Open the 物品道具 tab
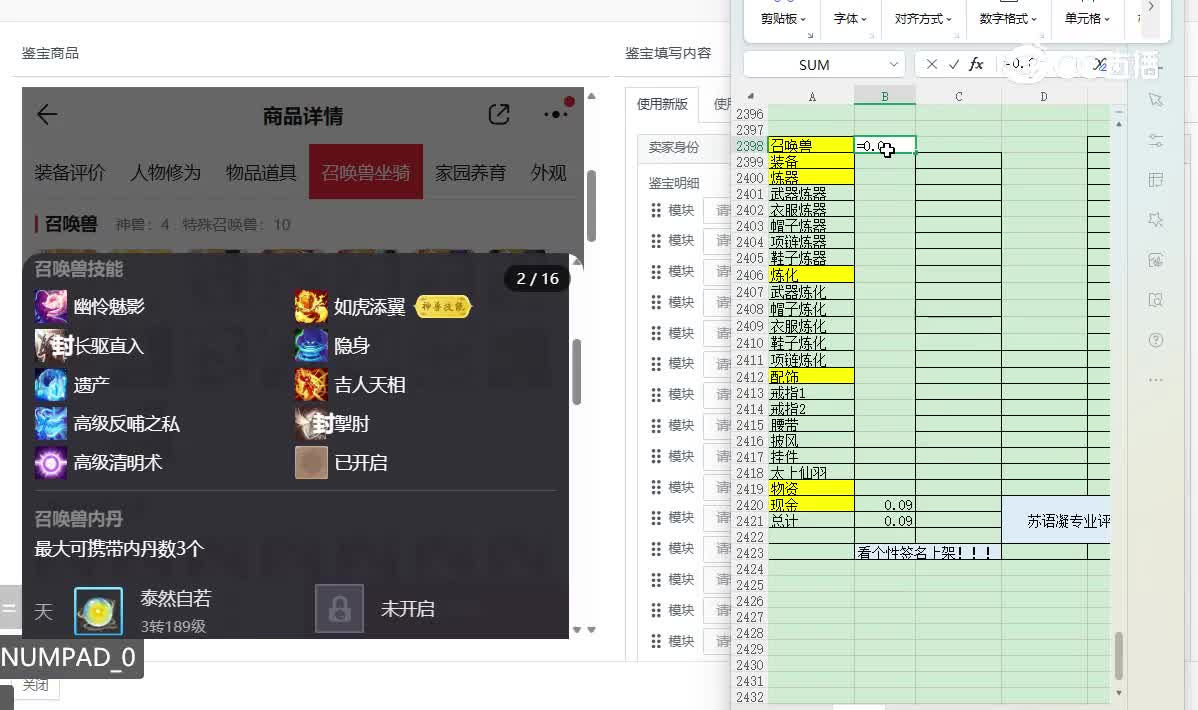This screenshot has width=1198, height=710. pyautogui.click(x=261, y=173)
